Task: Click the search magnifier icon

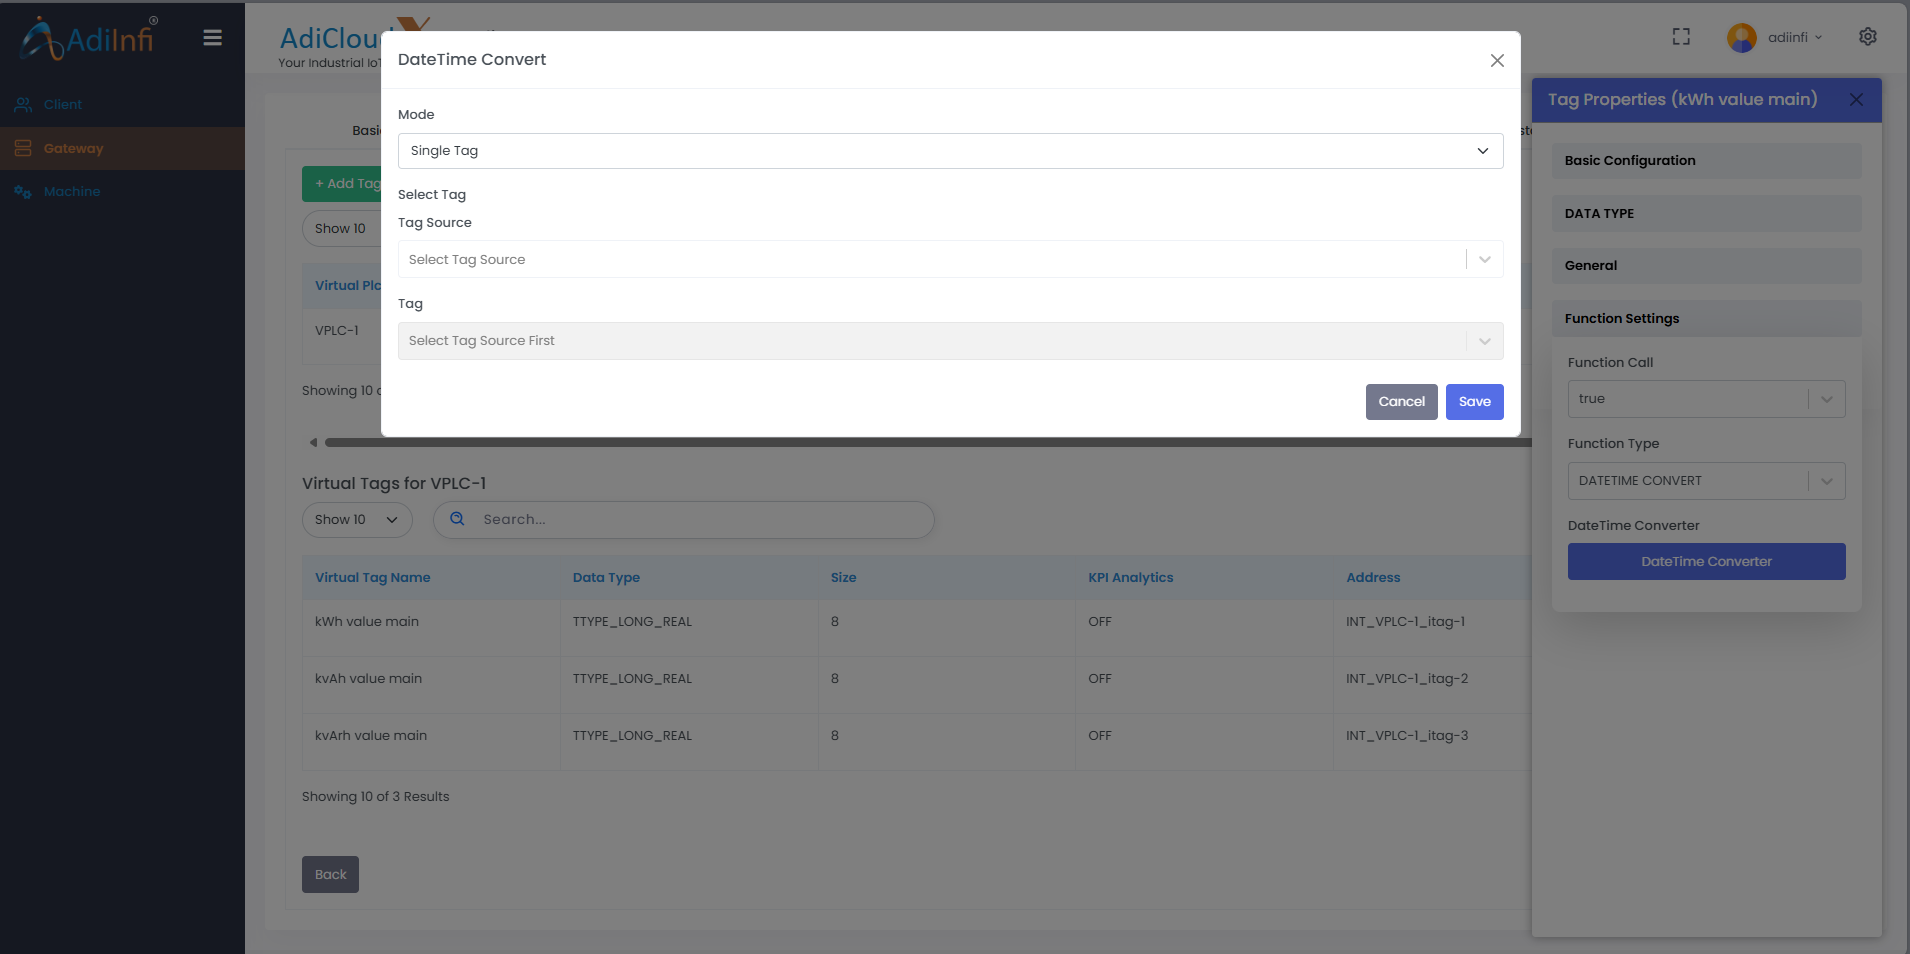Action: click(x=457, y=519)
